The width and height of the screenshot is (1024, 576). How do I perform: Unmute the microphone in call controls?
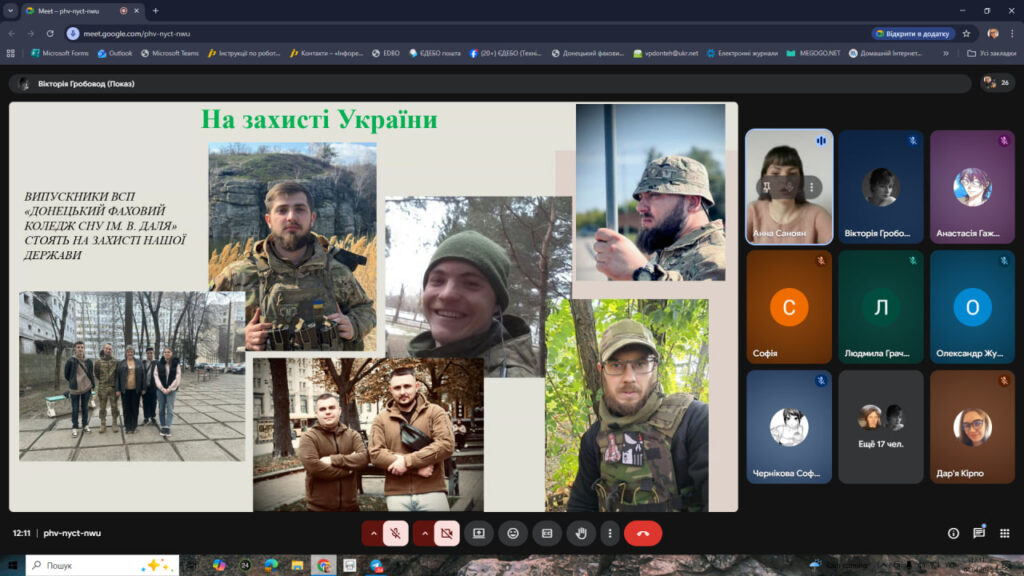coord(395,533)
